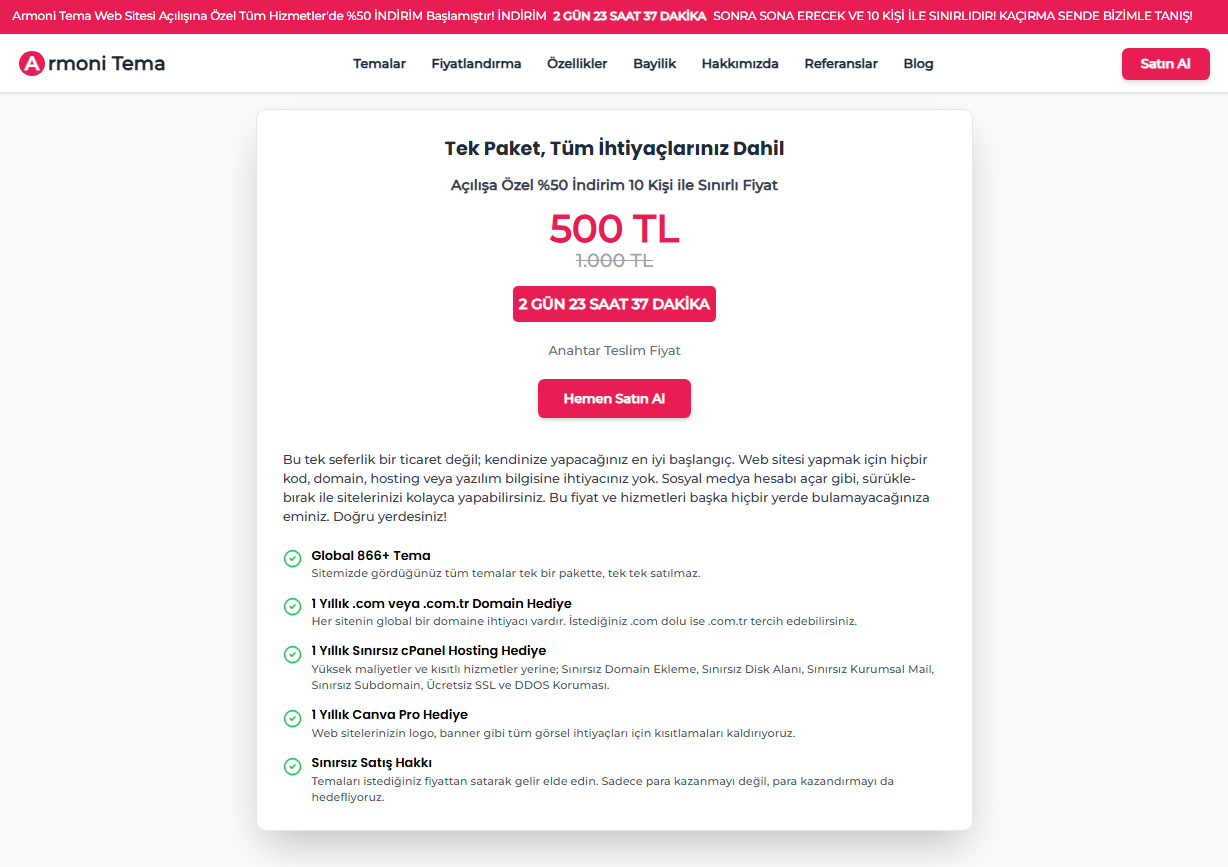Click the 500 TL price text
Viewport: 1228px width, 867px height.
click(x=614, y=229)
